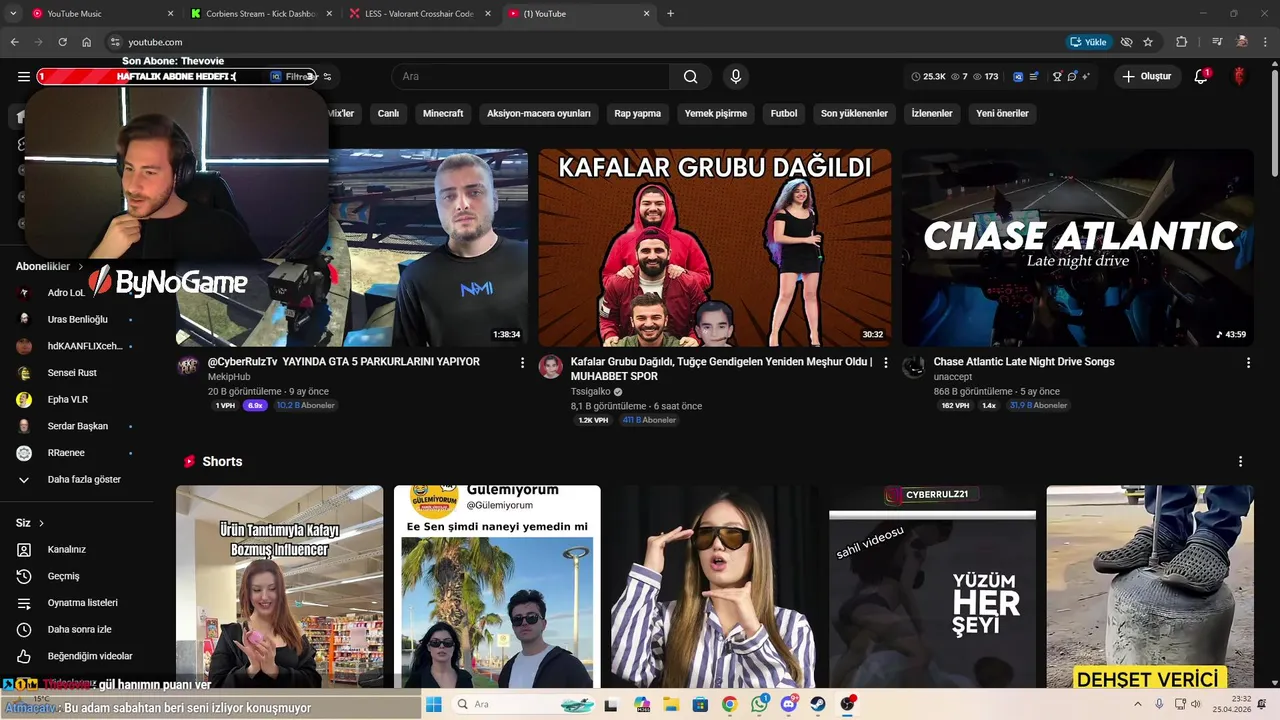Viewport: 1280px width, 720px height.
Task: Switch to the YouTube Music tab
Action: click(x=103, y=14)
